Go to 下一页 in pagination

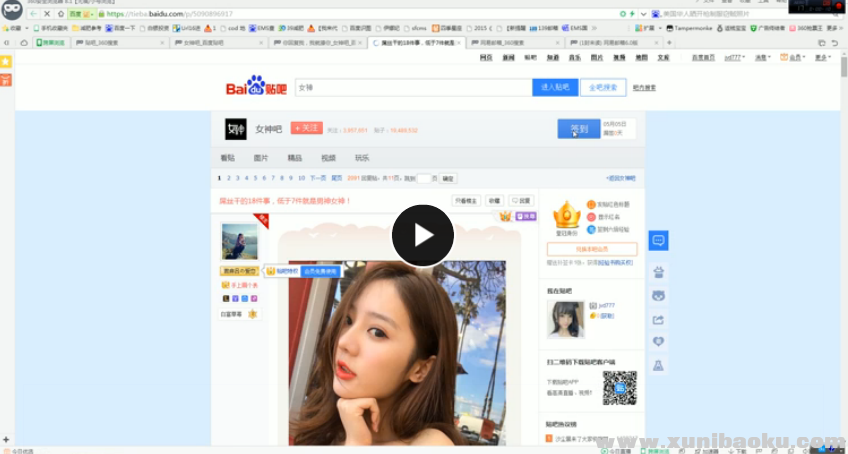pos(317,178)
